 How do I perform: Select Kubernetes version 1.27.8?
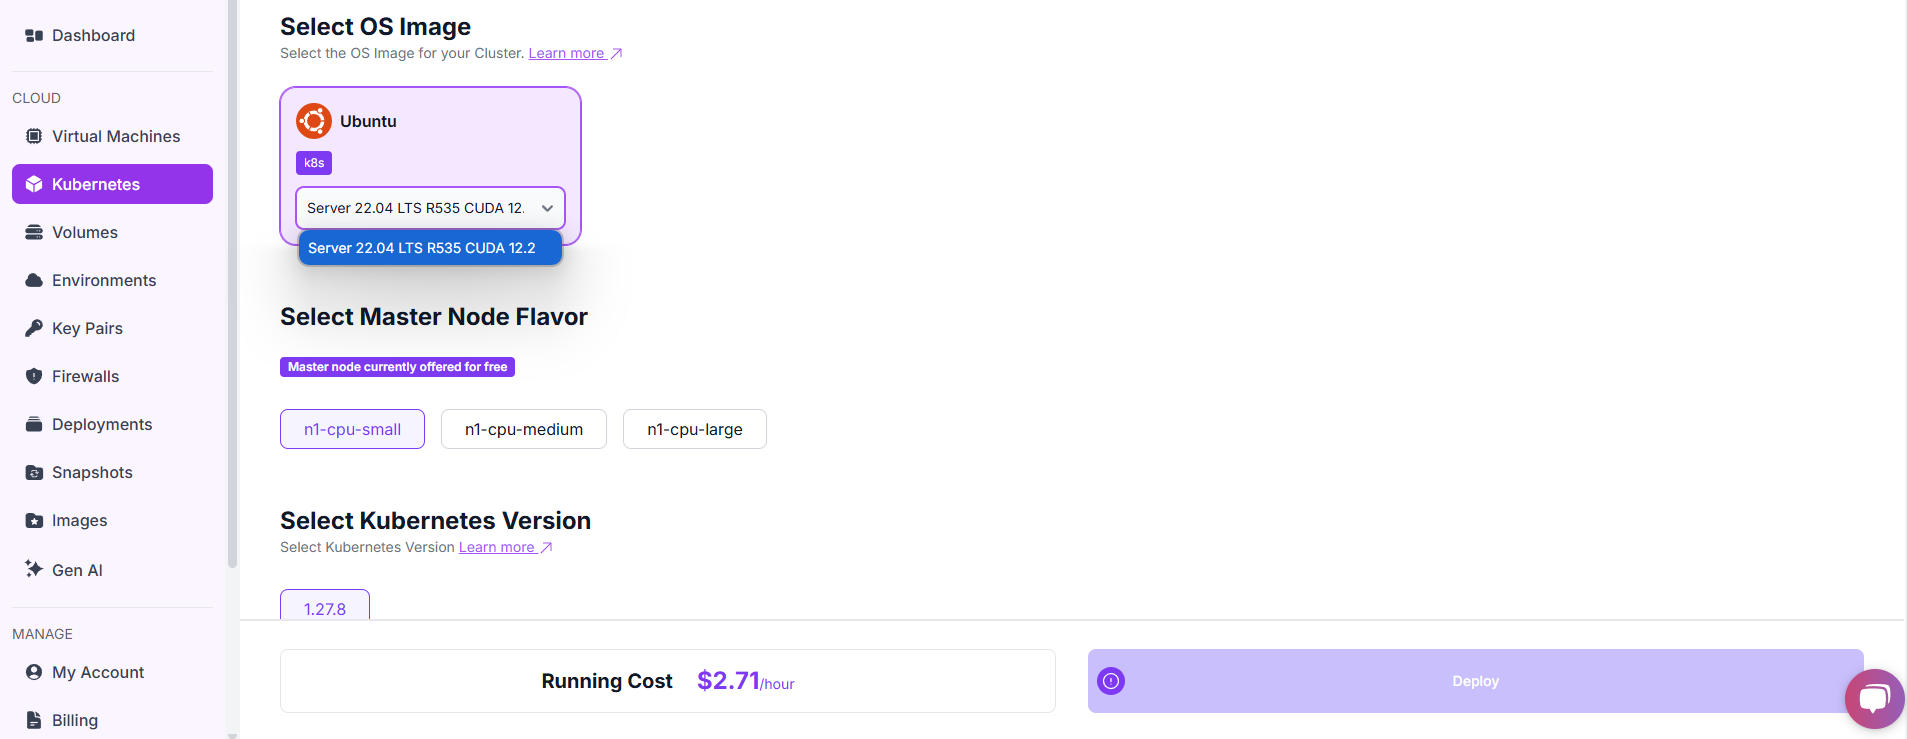[325, 607]
